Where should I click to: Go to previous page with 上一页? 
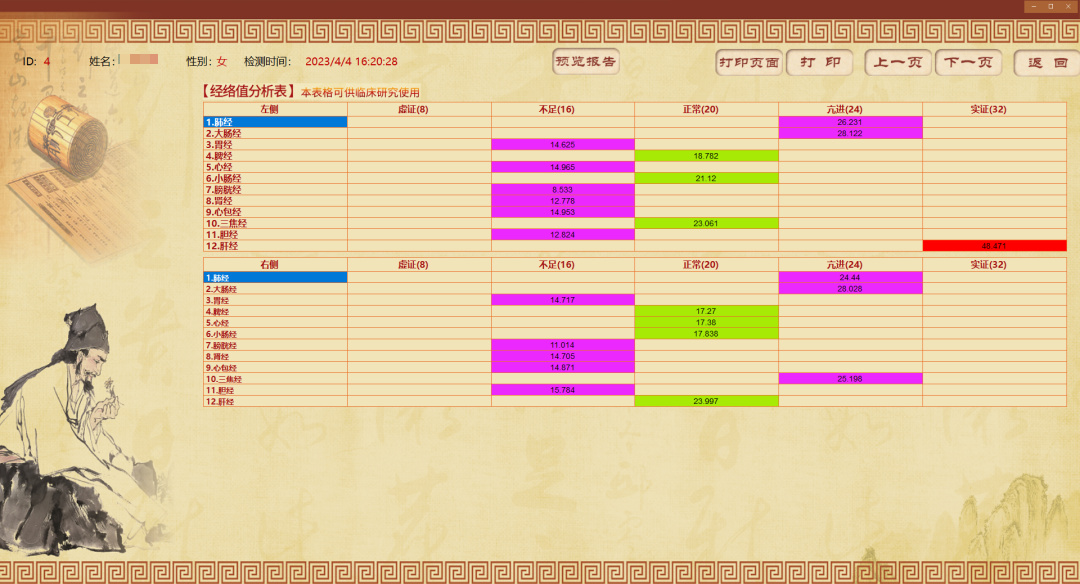point(898,63)
